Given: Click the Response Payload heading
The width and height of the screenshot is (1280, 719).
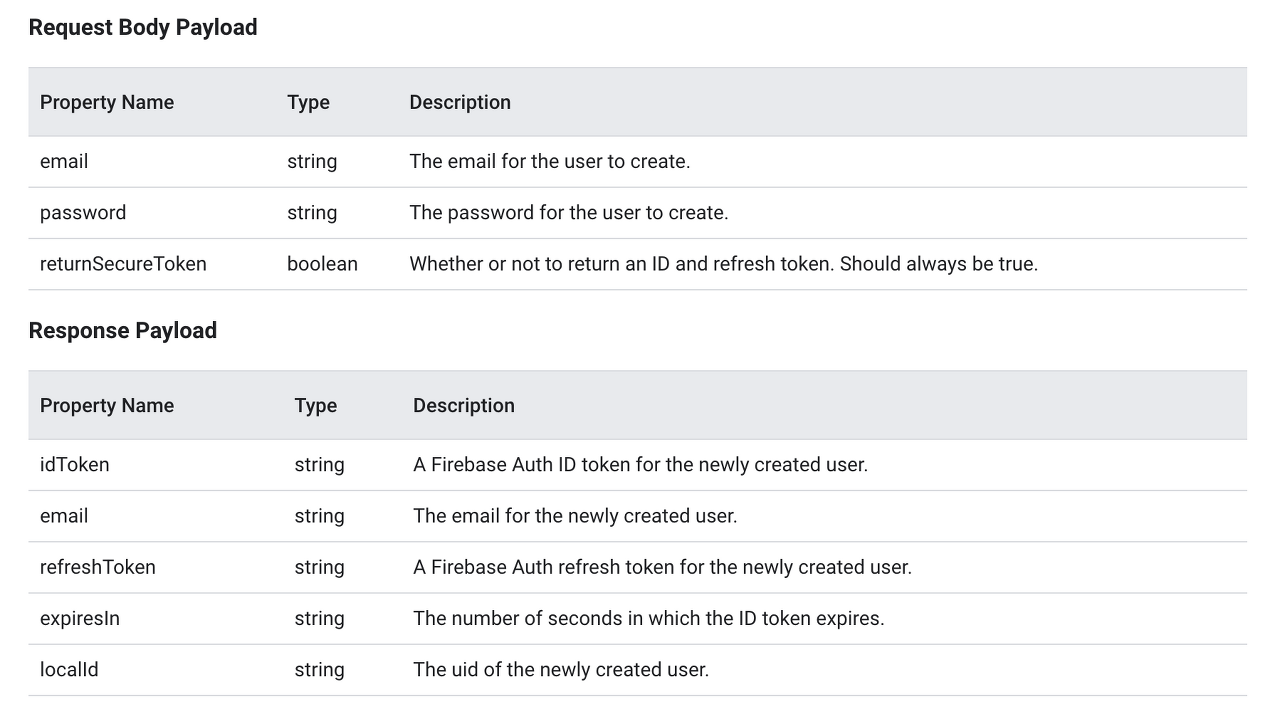Looking at the screenshot, I should 123,331.
